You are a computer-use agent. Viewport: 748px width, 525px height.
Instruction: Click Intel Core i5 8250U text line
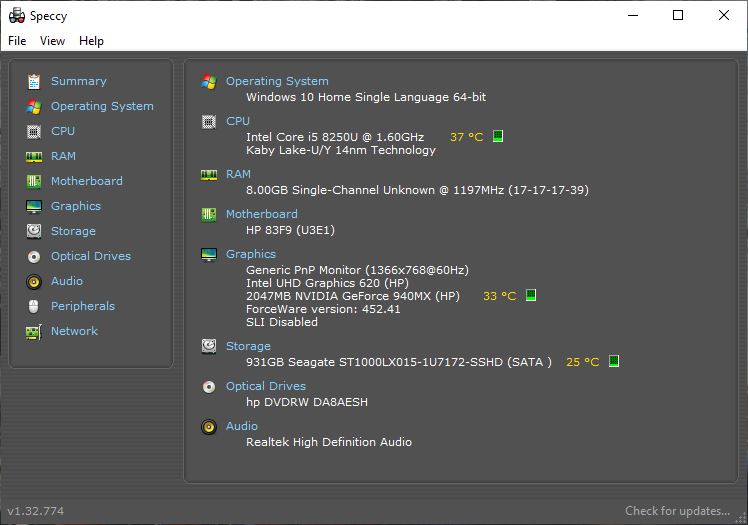pyautogui.click(x=335, y=137)
